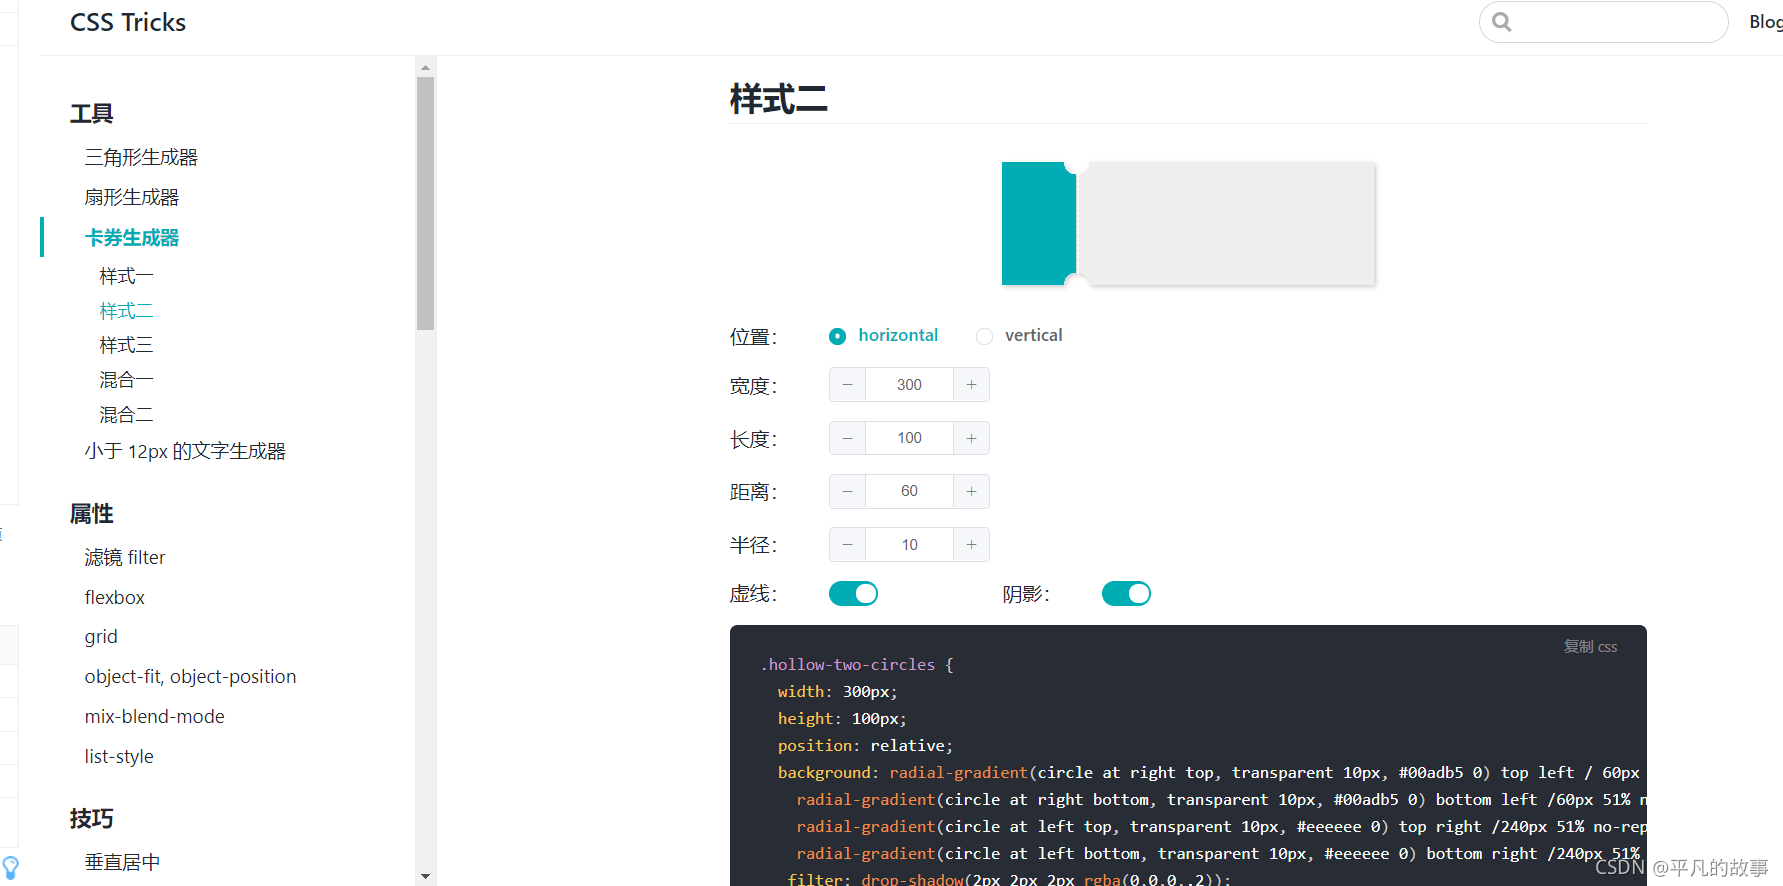
Task: Click 复制 css copy button
Action: [1590, 647]
